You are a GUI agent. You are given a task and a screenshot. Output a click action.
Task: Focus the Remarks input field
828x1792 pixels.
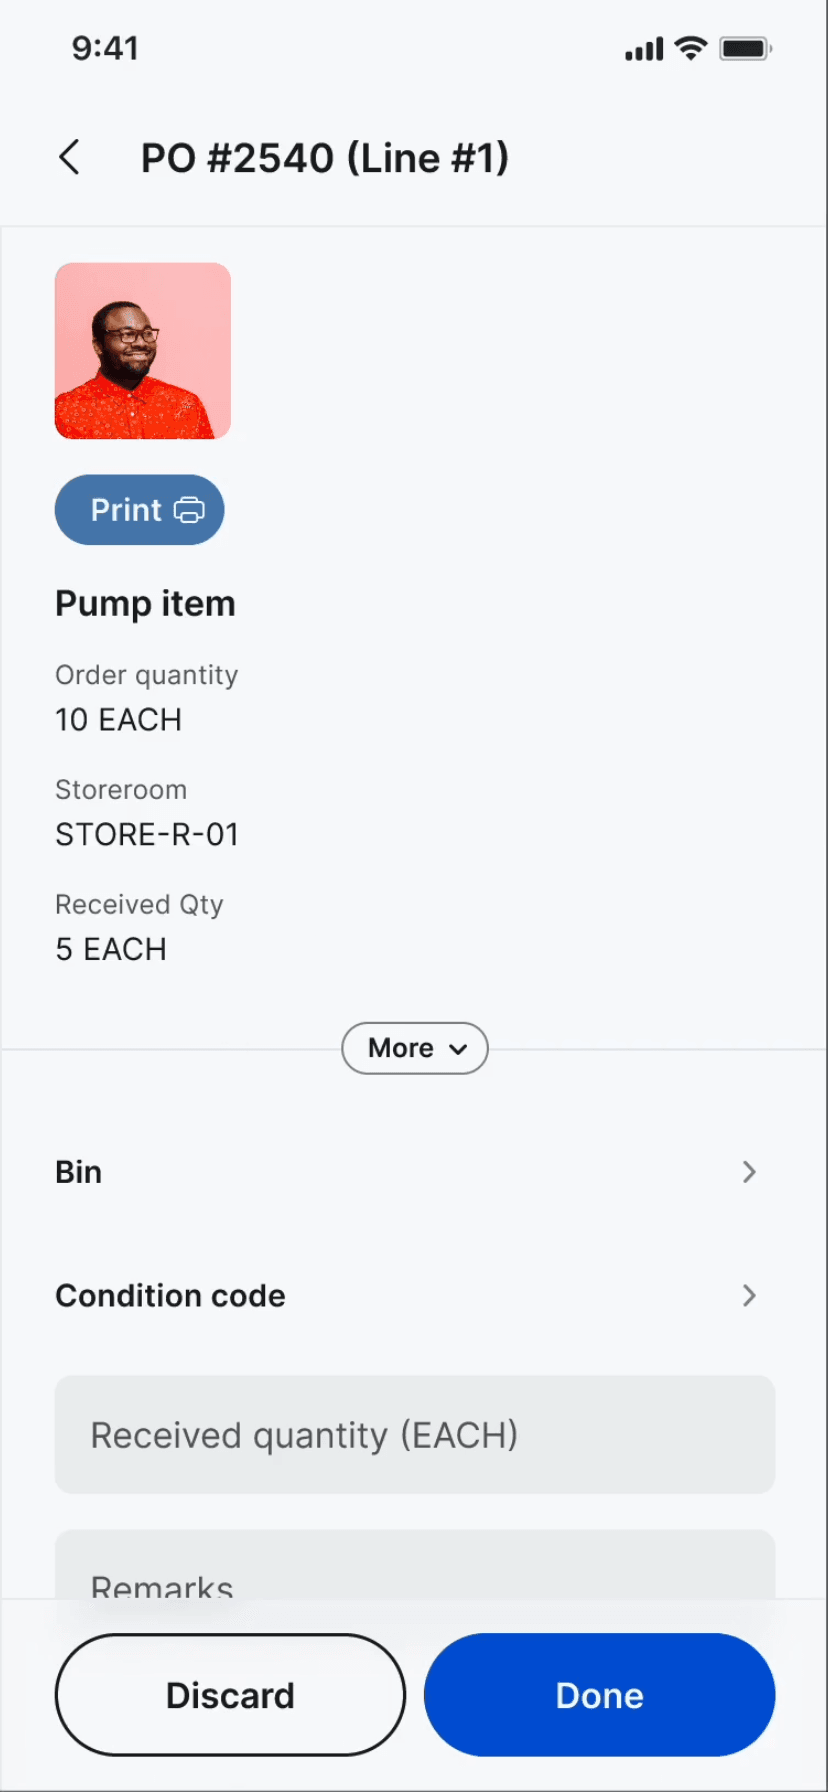click(415, 1570)
